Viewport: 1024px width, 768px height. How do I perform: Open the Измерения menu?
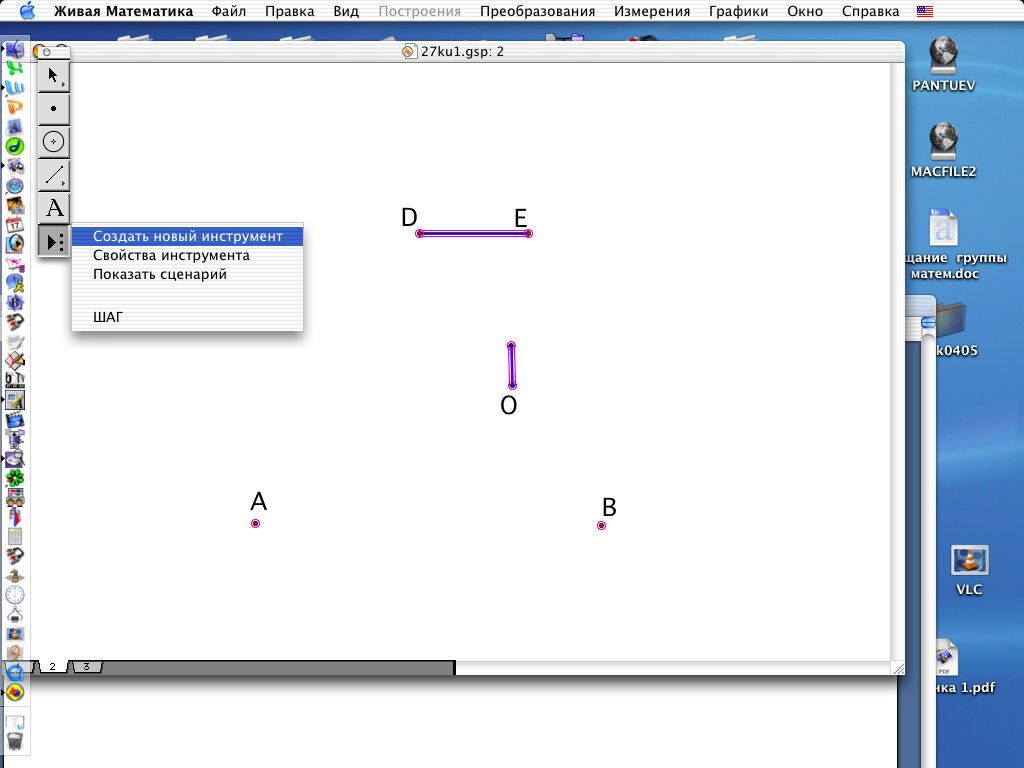[652, 11]
